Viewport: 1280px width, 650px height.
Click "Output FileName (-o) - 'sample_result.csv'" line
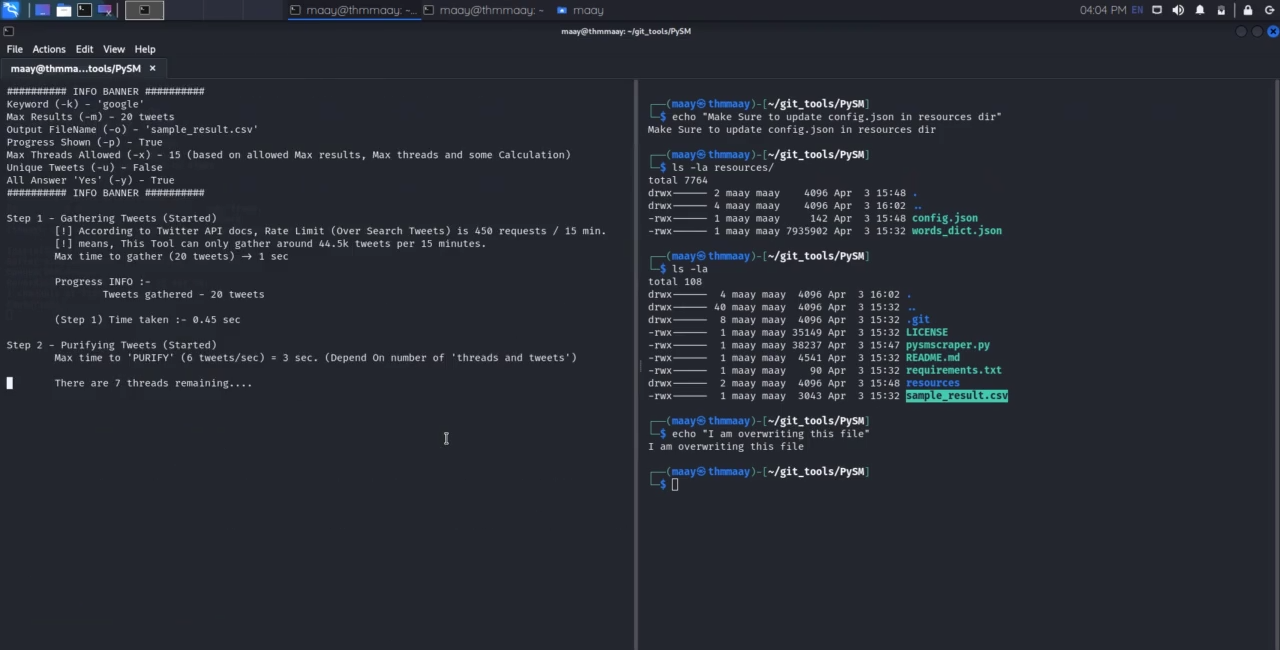point(132,129)
